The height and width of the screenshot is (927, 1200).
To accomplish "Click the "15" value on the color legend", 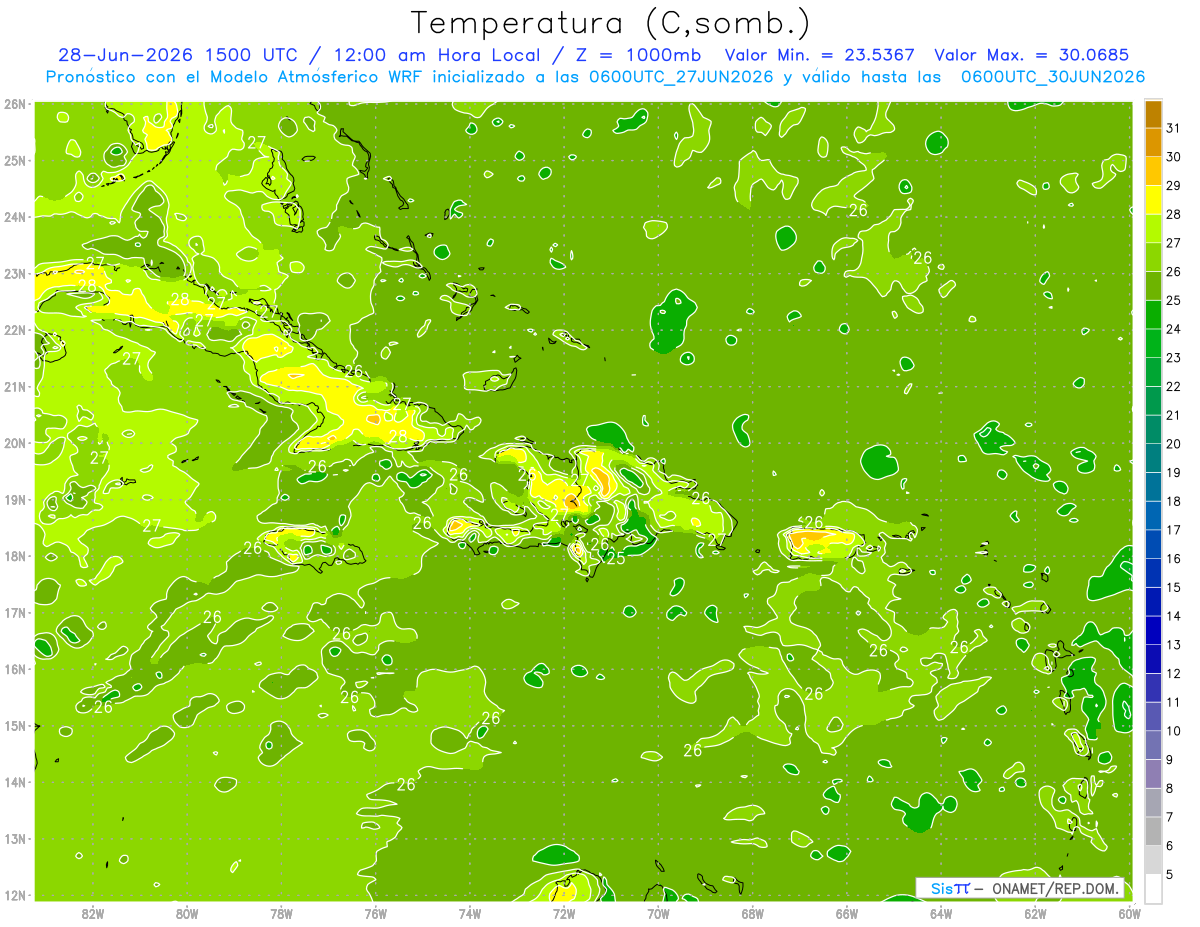I will pos(1173,587).
